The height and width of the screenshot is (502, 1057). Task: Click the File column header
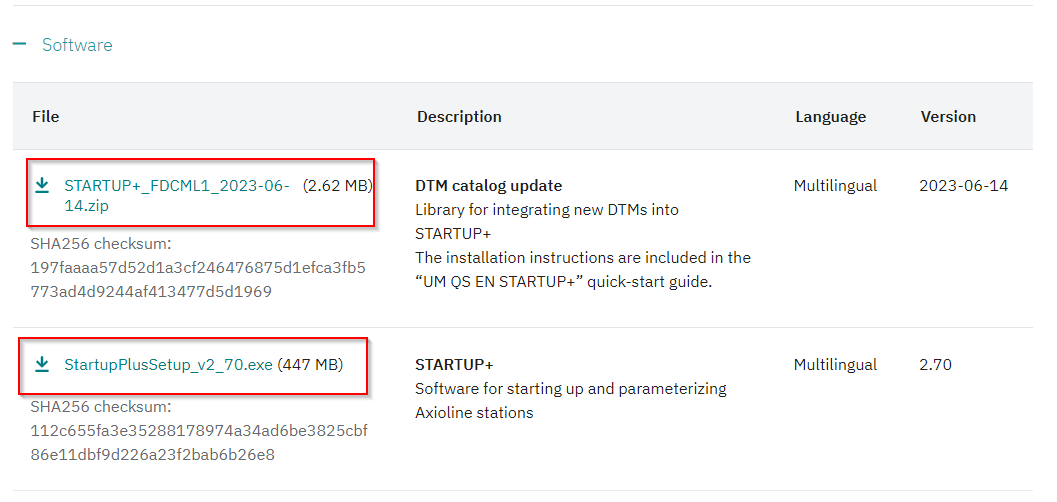pyautogui.click(x=46, y=117)
